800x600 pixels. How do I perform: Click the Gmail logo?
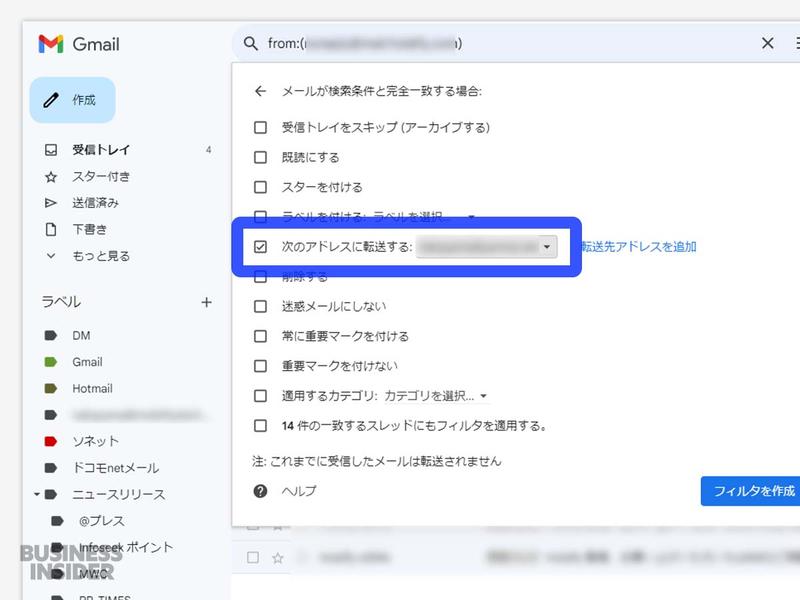click(79, 44)
